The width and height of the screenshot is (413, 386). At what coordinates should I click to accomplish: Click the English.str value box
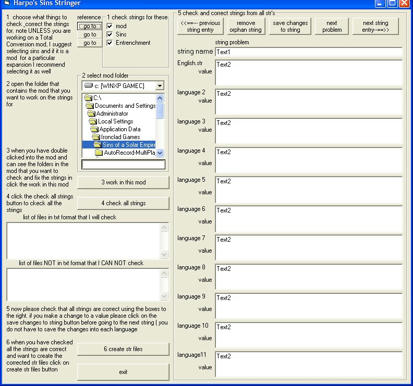(309, 73)
